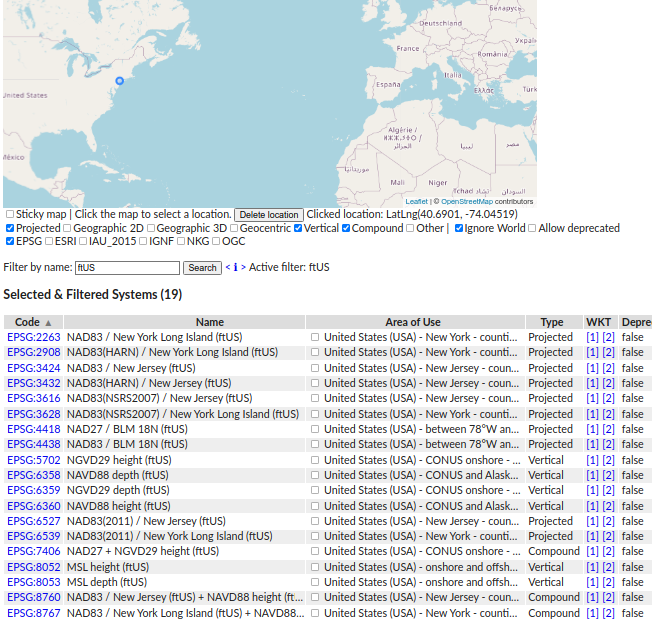Screen dimensions: 652x627
Task: Click the Type column header
Action: point(552,322)
